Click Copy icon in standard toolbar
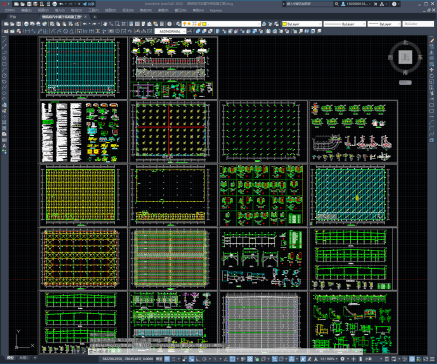The width and height of the screenshot is (437, 364). [x=58, y=24]
